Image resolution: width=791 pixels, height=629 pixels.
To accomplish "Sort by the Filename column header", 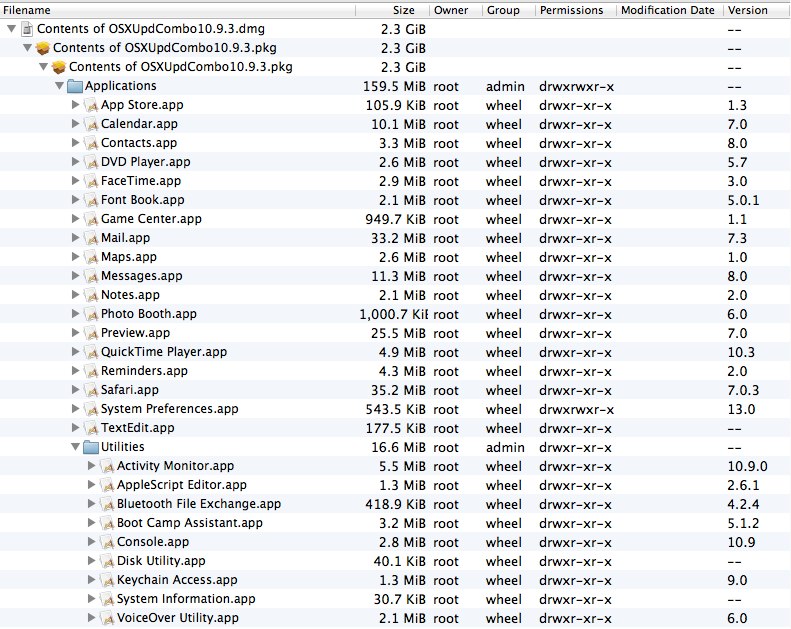I will [178, 10].
